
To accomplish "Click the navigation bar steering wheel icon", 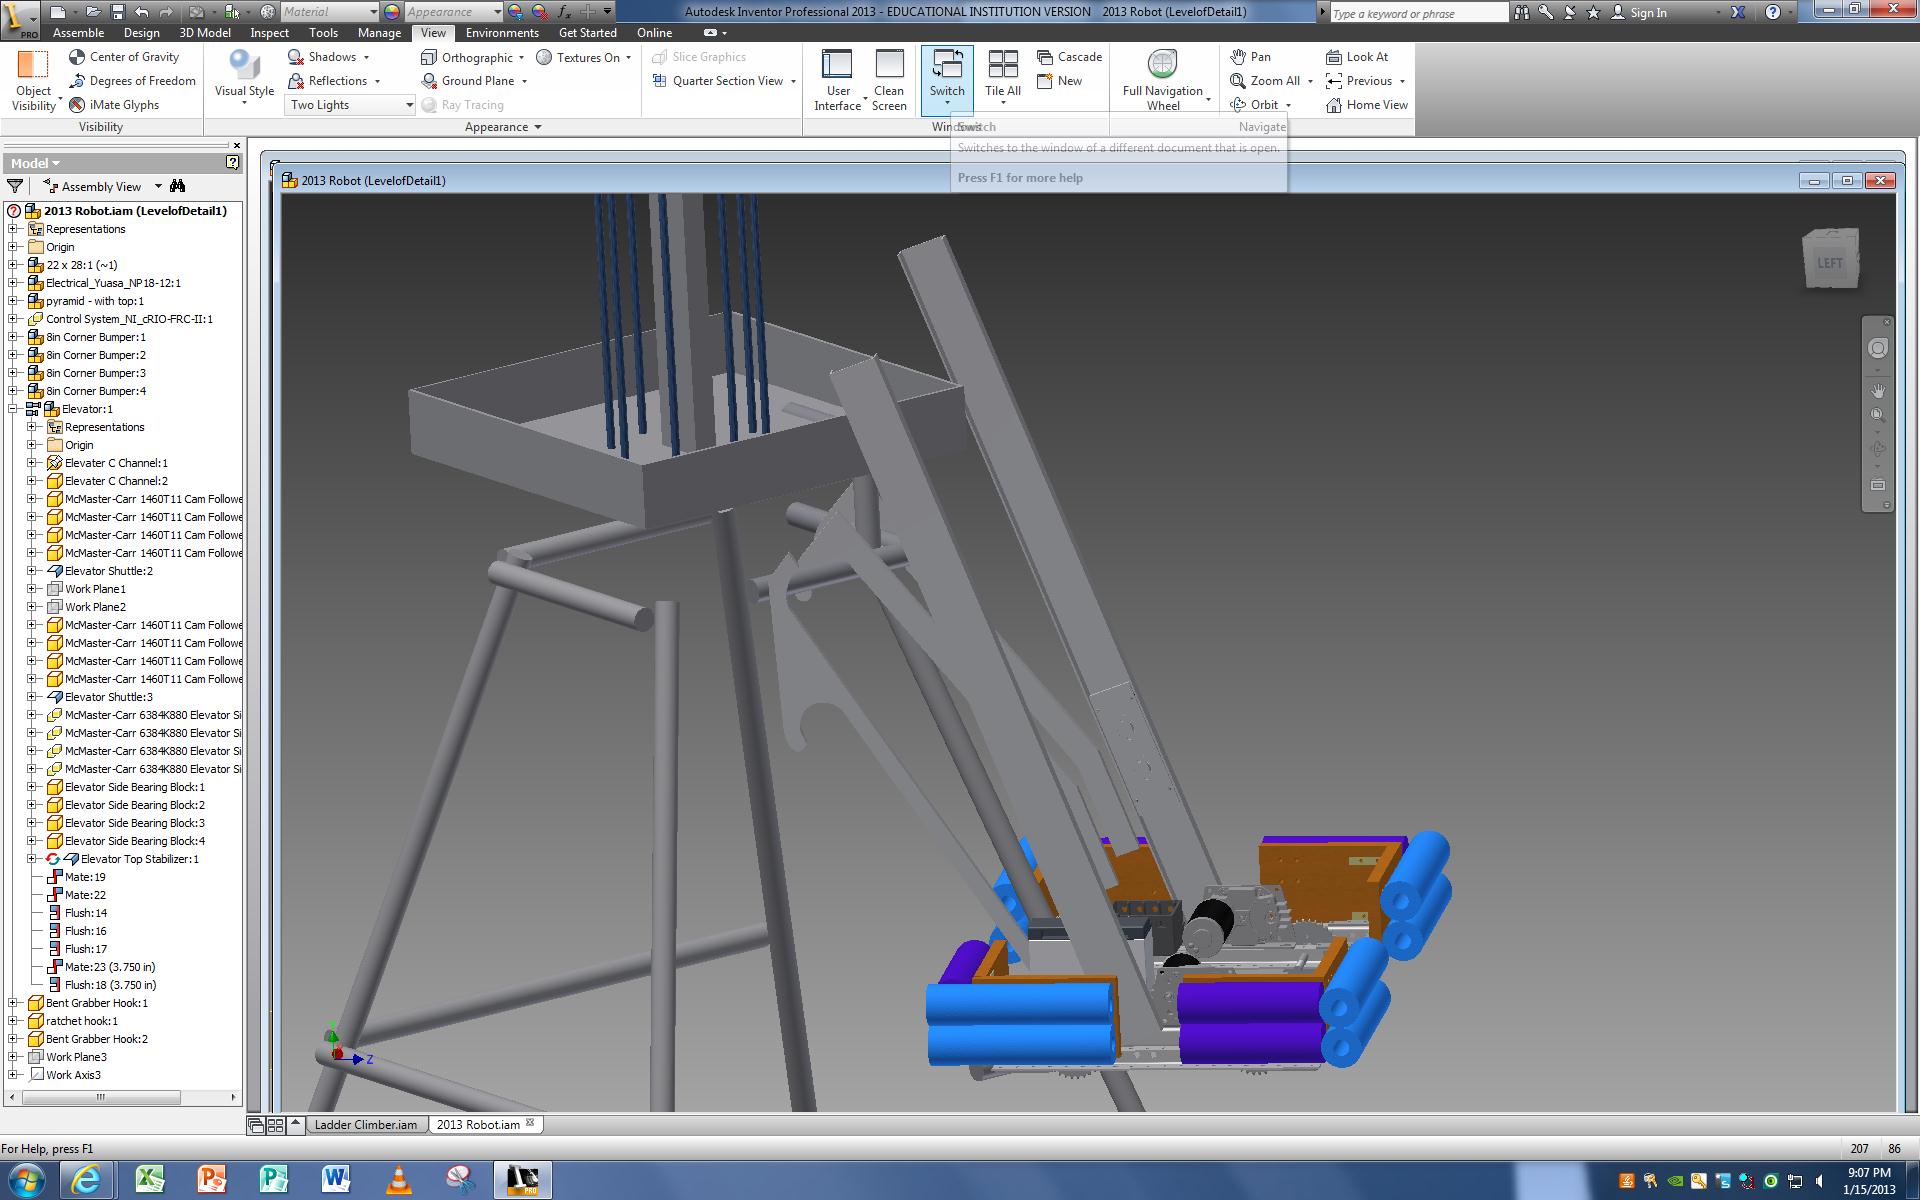I will tap(1878, 348).
